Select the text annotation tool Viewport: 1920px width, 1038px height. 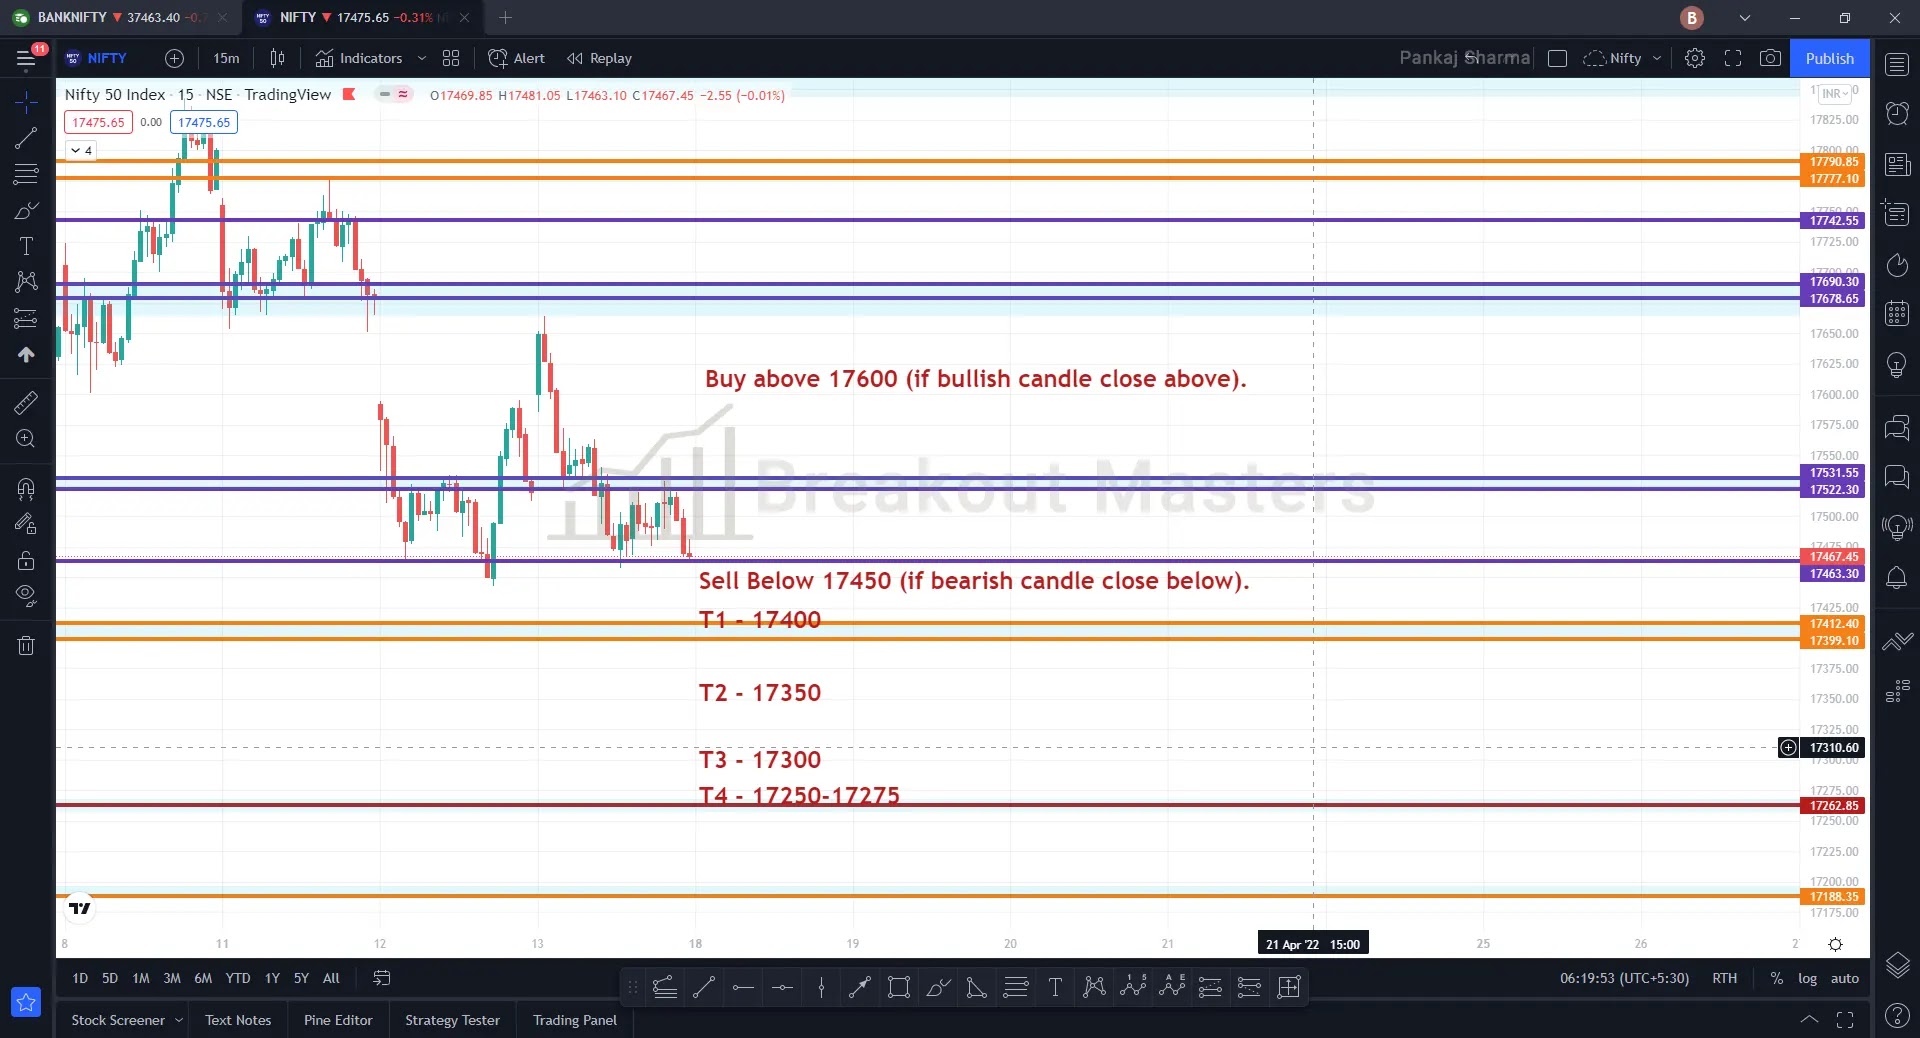click(x=27, y=246)
